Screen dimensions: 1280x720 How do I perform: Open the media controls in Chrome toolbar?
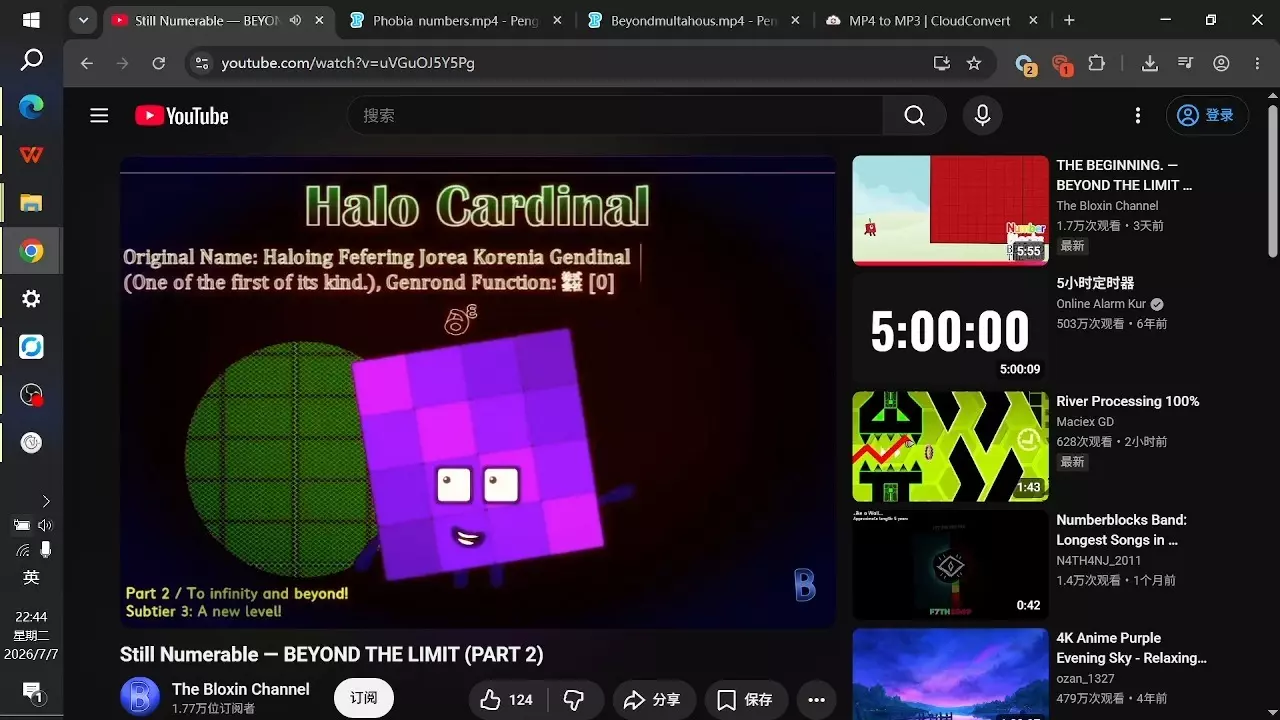point(1186,63)
